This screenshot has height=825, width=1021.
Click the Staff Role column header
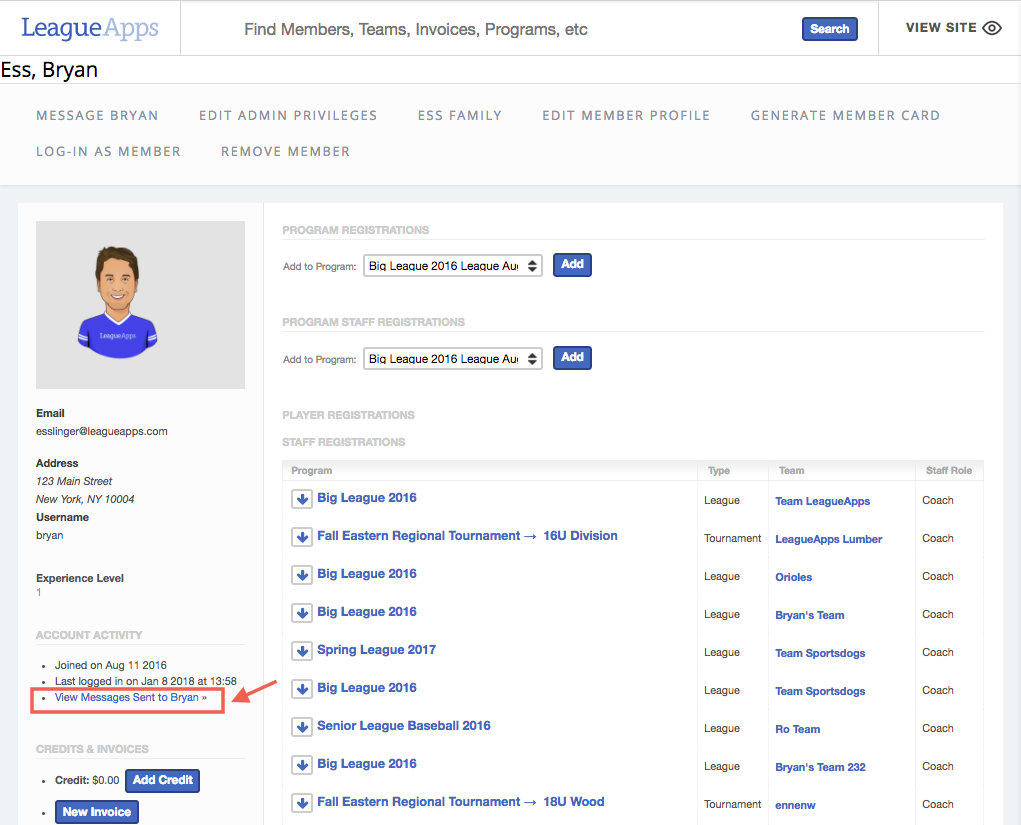[x=949, y=470]
